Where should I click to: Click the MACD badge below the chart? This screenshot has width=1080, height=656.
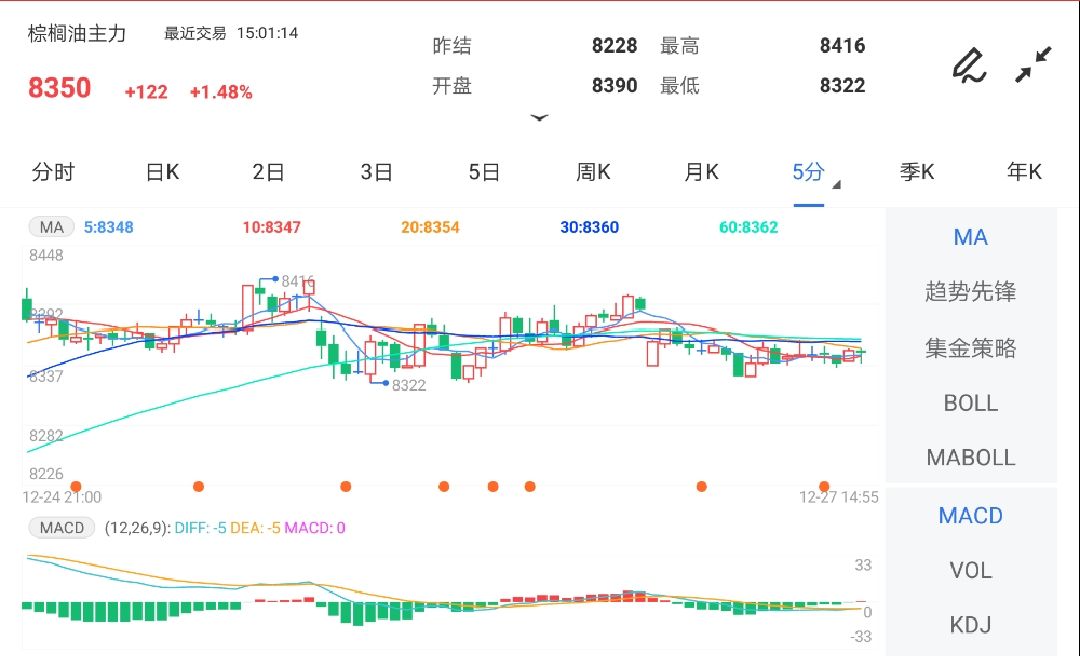tap(60, 527)
